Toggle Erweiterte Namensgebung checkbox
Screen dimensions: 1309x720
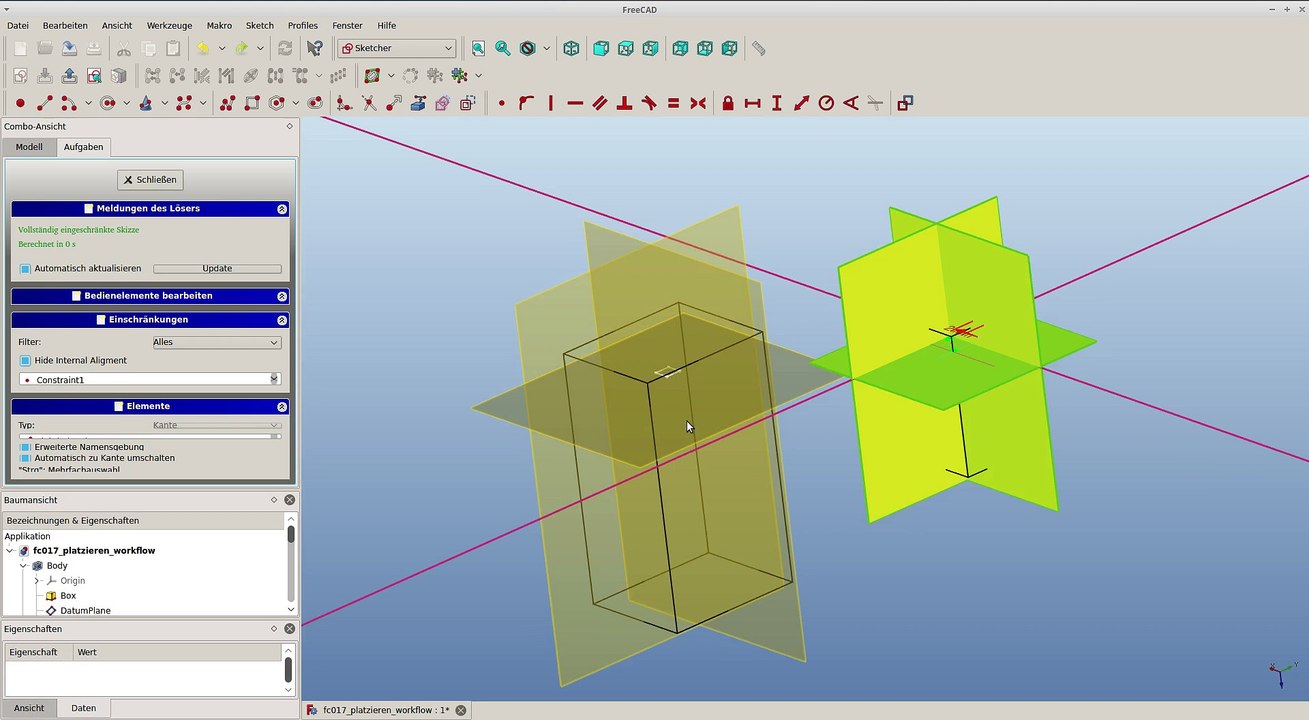point(26,447)
